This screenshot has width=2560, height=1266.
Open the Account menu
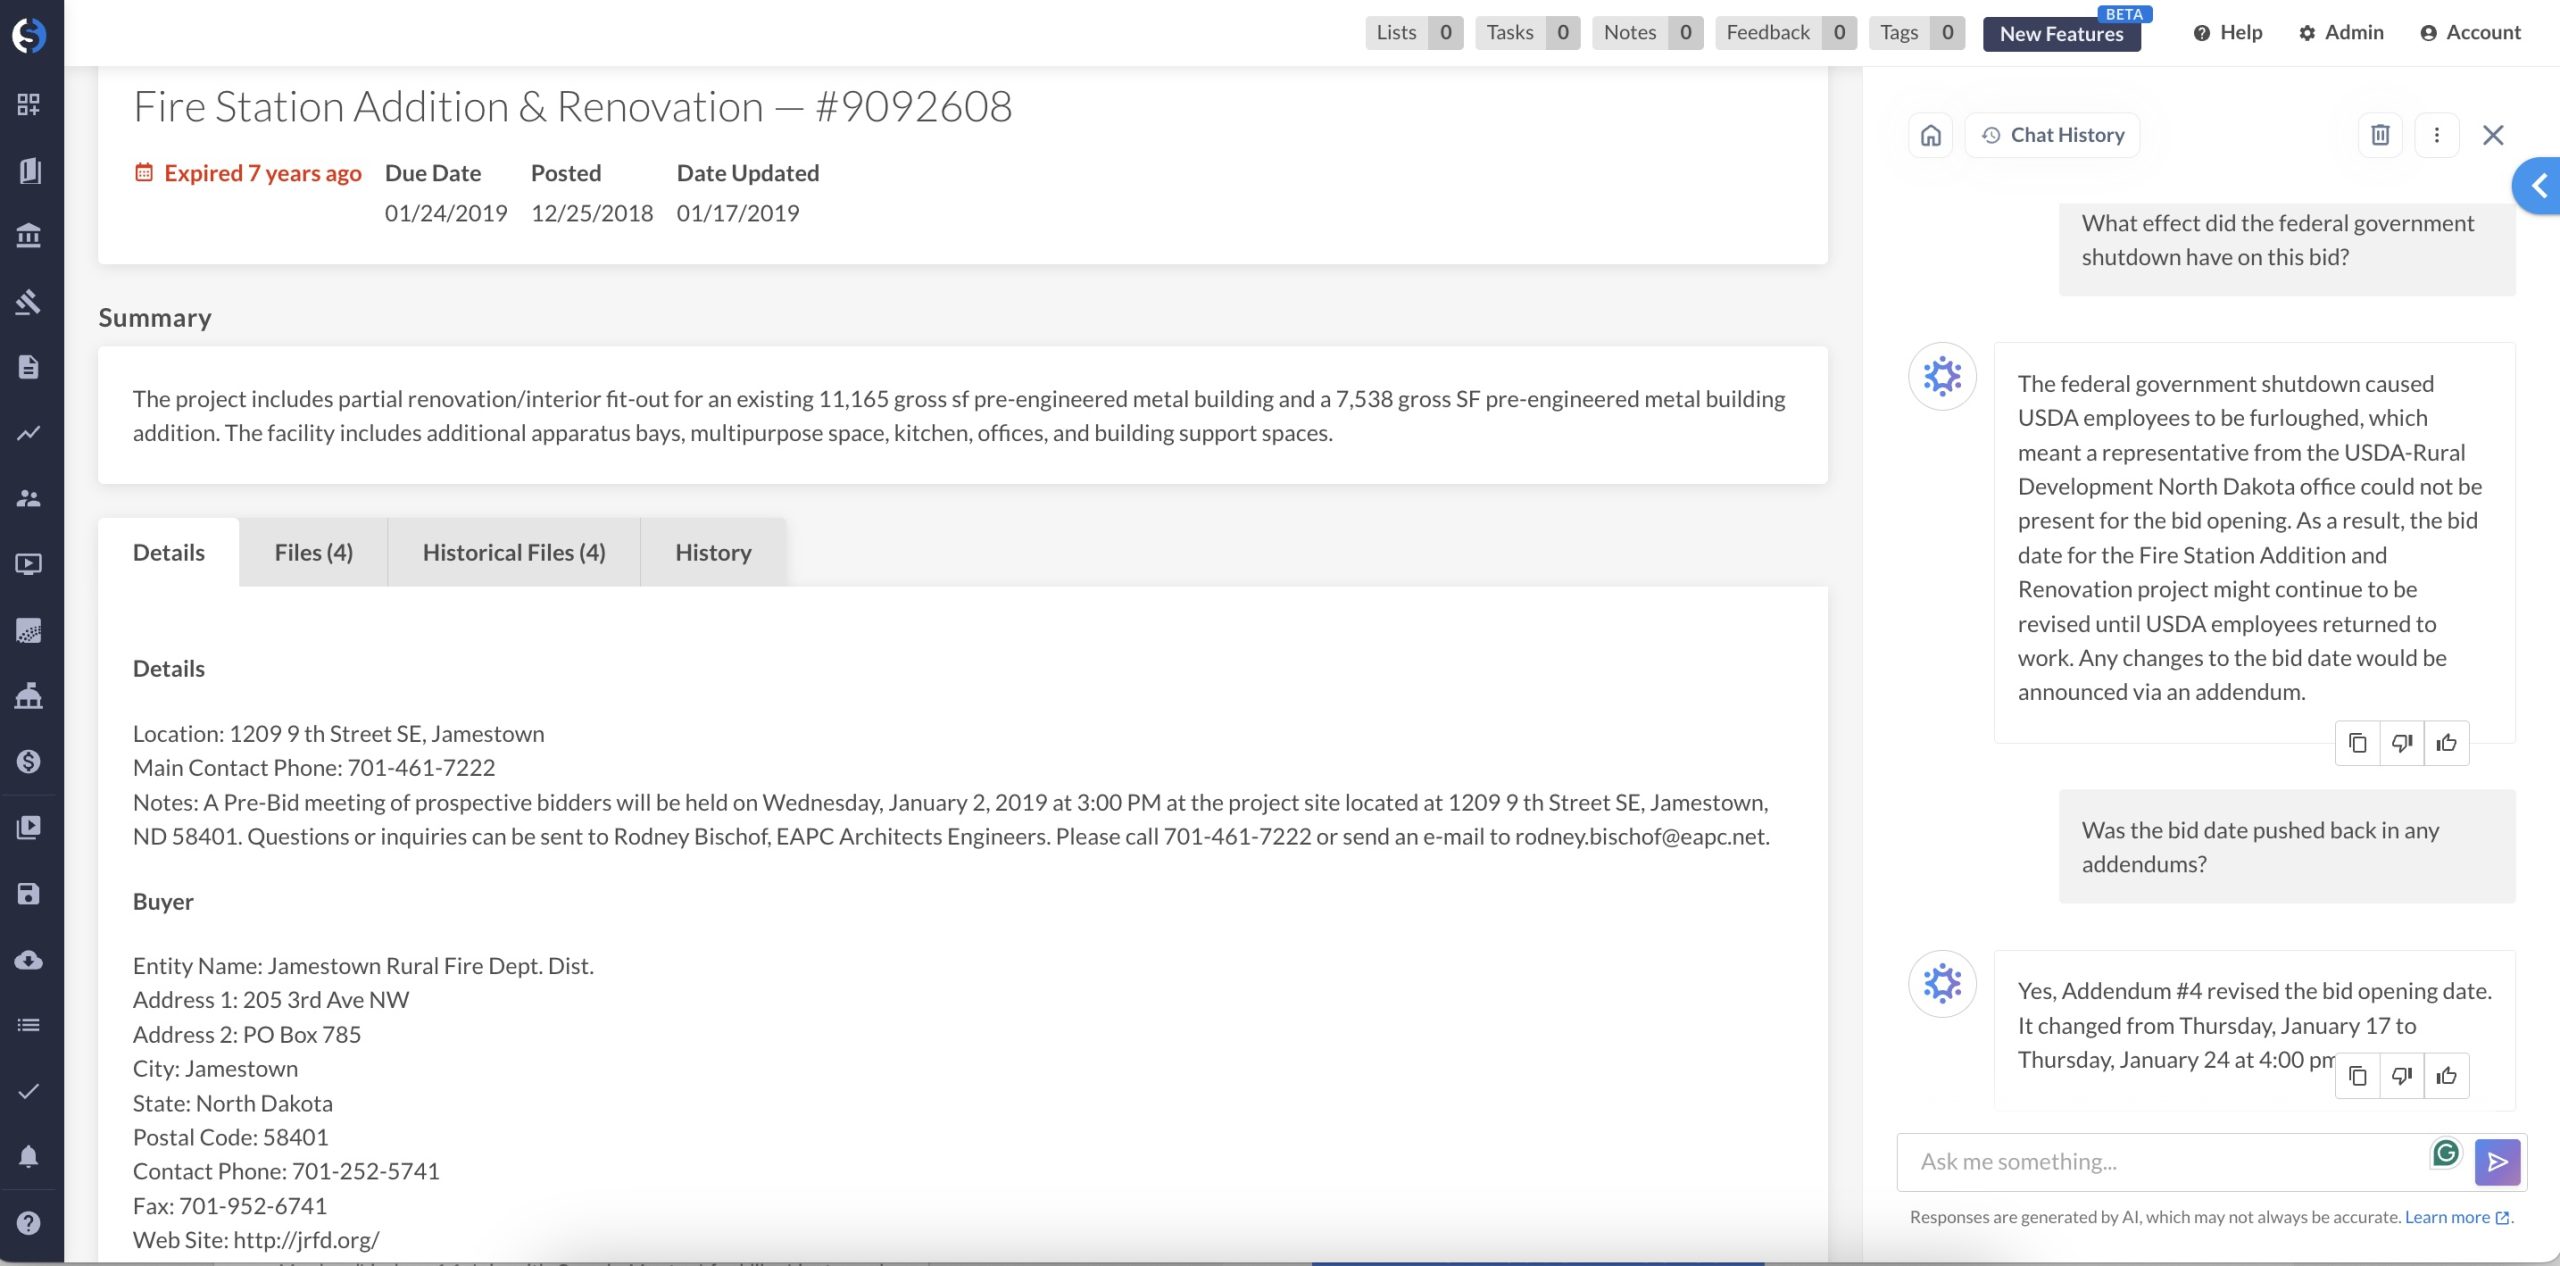[2470, 33]
